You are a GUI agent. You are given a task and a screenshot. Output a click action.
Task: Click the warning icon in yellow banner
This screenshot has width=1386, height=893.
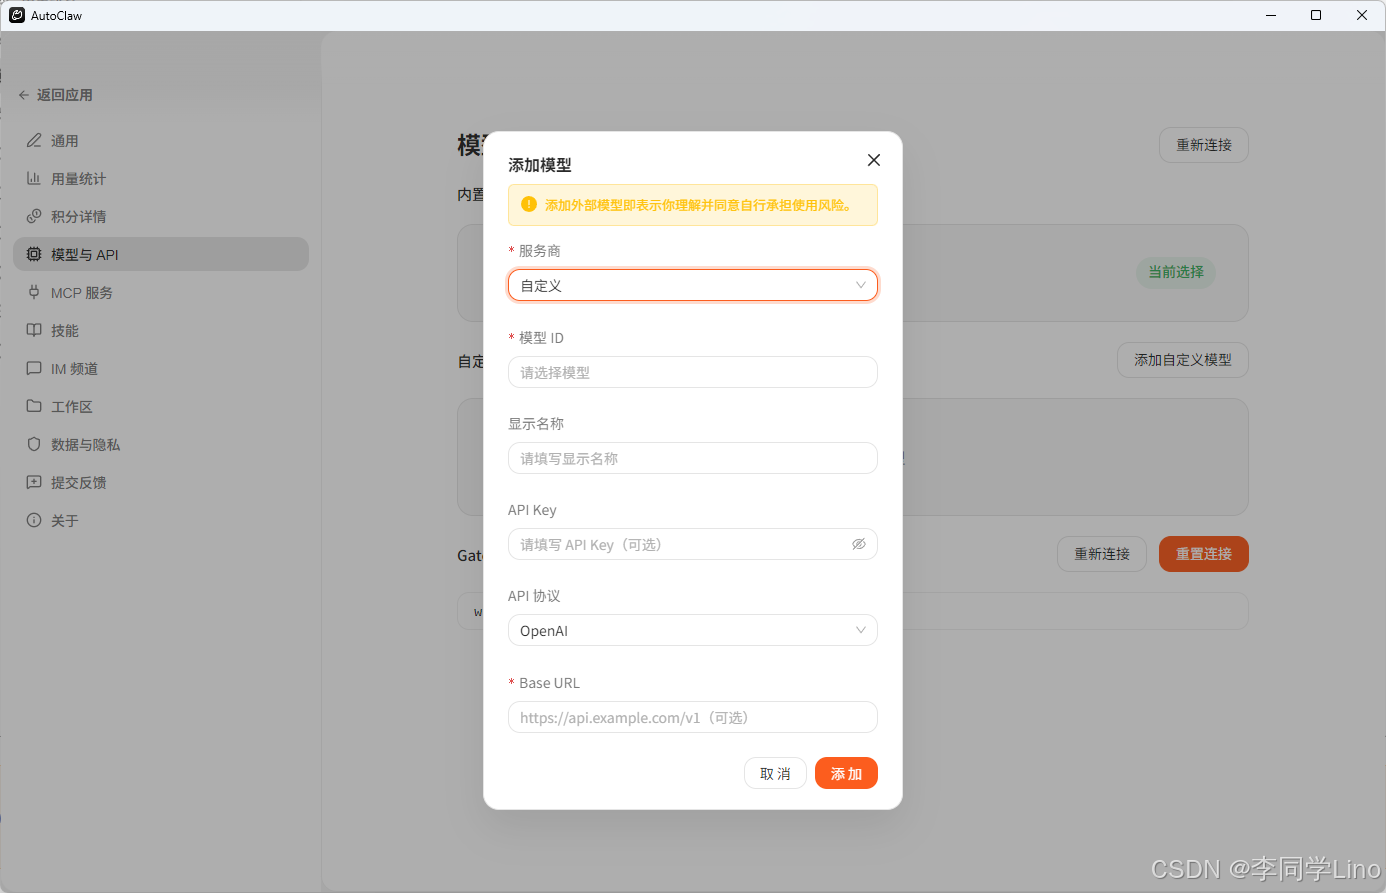tap(529, 204)
